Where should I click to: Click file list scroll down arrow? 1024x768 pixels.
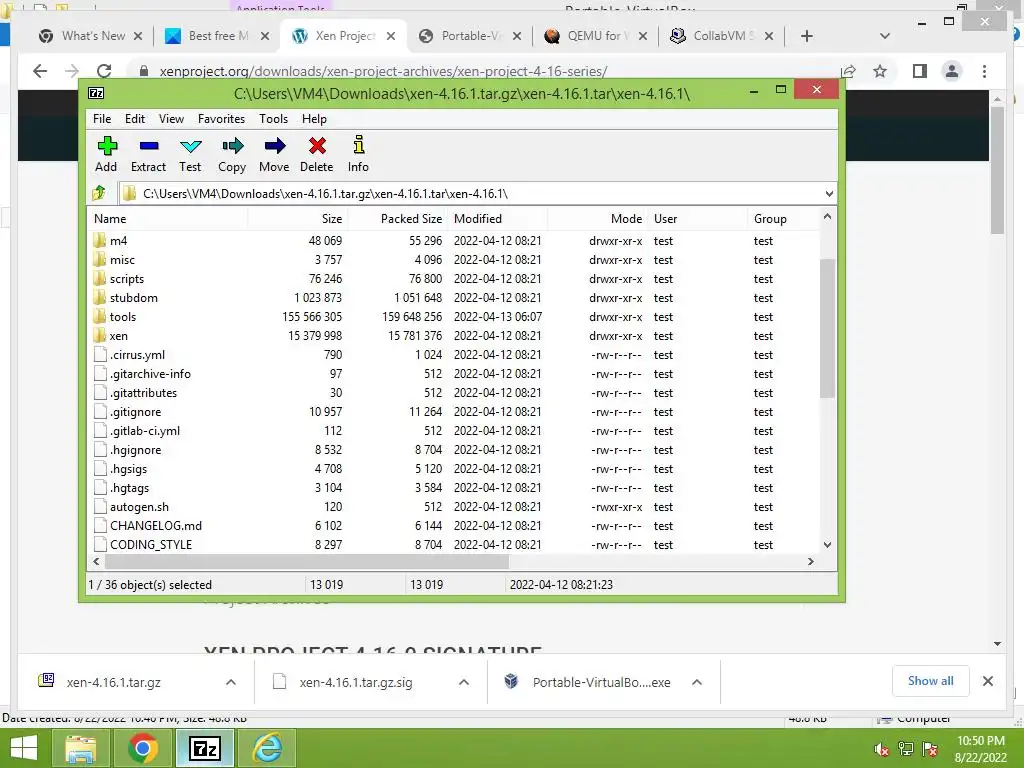[x=827, y=544]
